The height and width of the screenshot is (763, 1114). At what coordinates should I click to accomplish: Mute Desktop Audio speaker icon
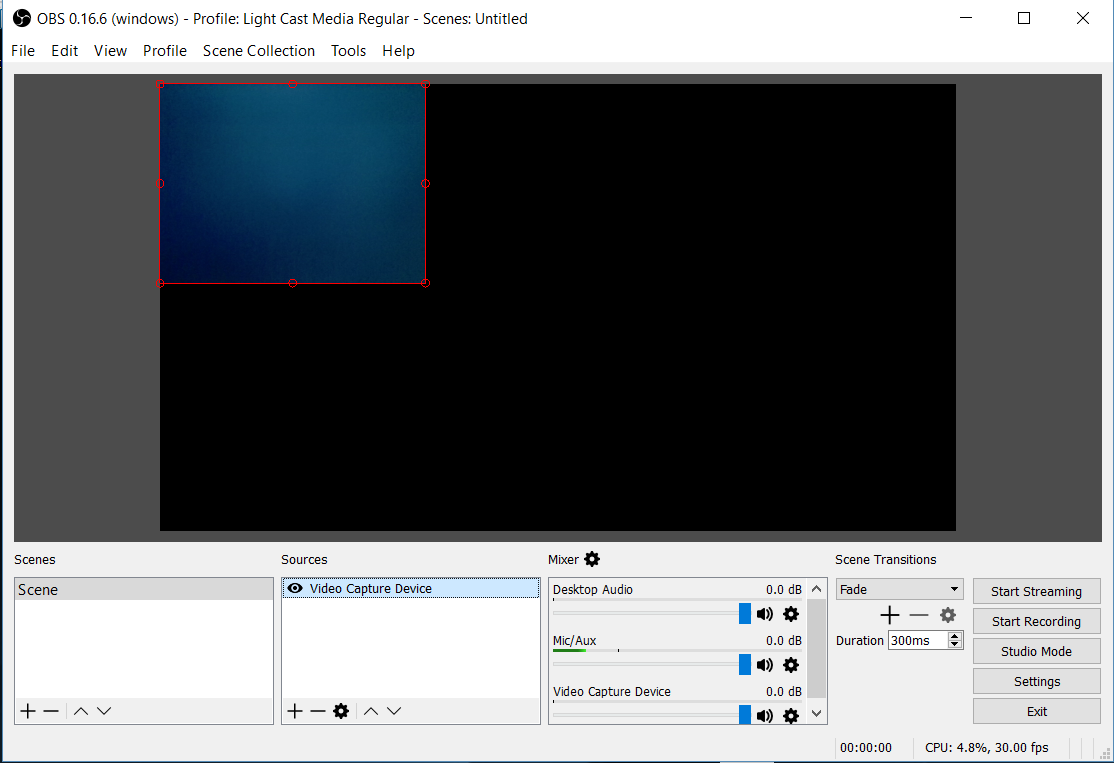point(765,614)
